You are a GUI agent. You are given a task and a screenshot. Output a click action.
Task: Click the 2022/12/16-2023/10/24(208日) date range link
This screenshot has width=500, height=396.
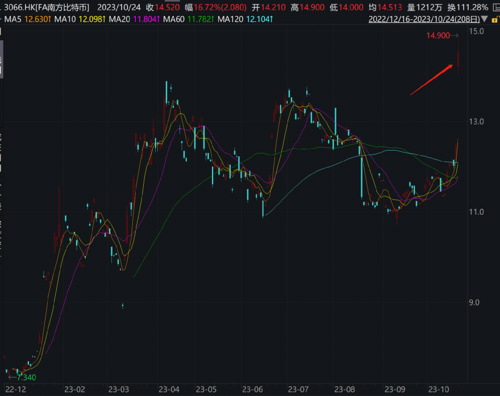click(424, 19)
